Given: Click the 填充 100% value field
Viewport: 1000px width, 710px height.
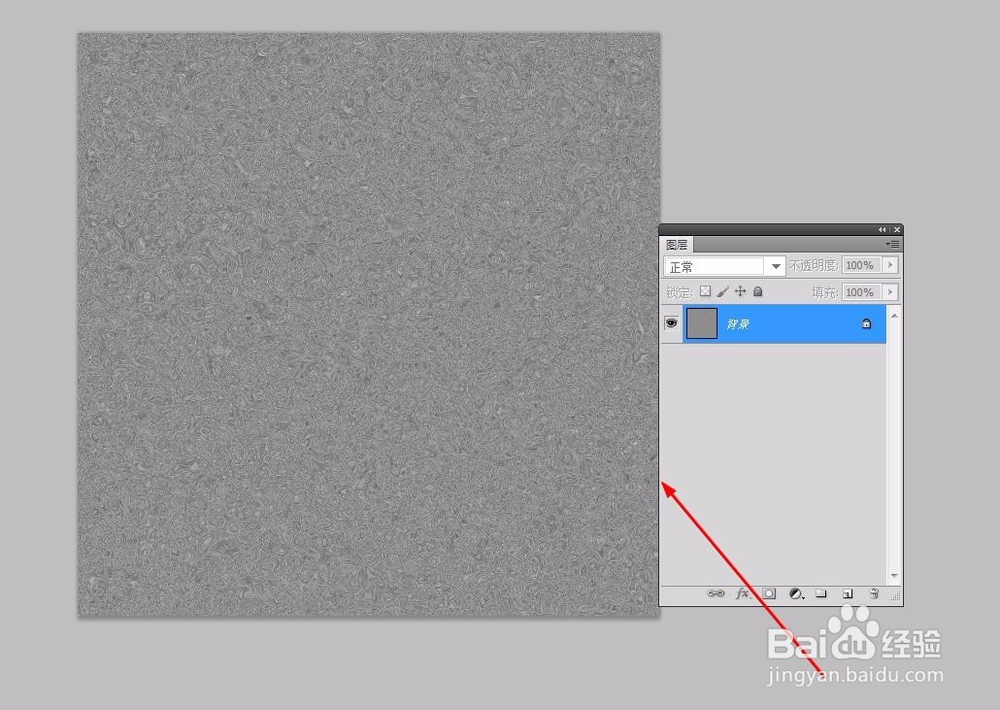Looking at the screenshot, I should click(x=861, y=292).
